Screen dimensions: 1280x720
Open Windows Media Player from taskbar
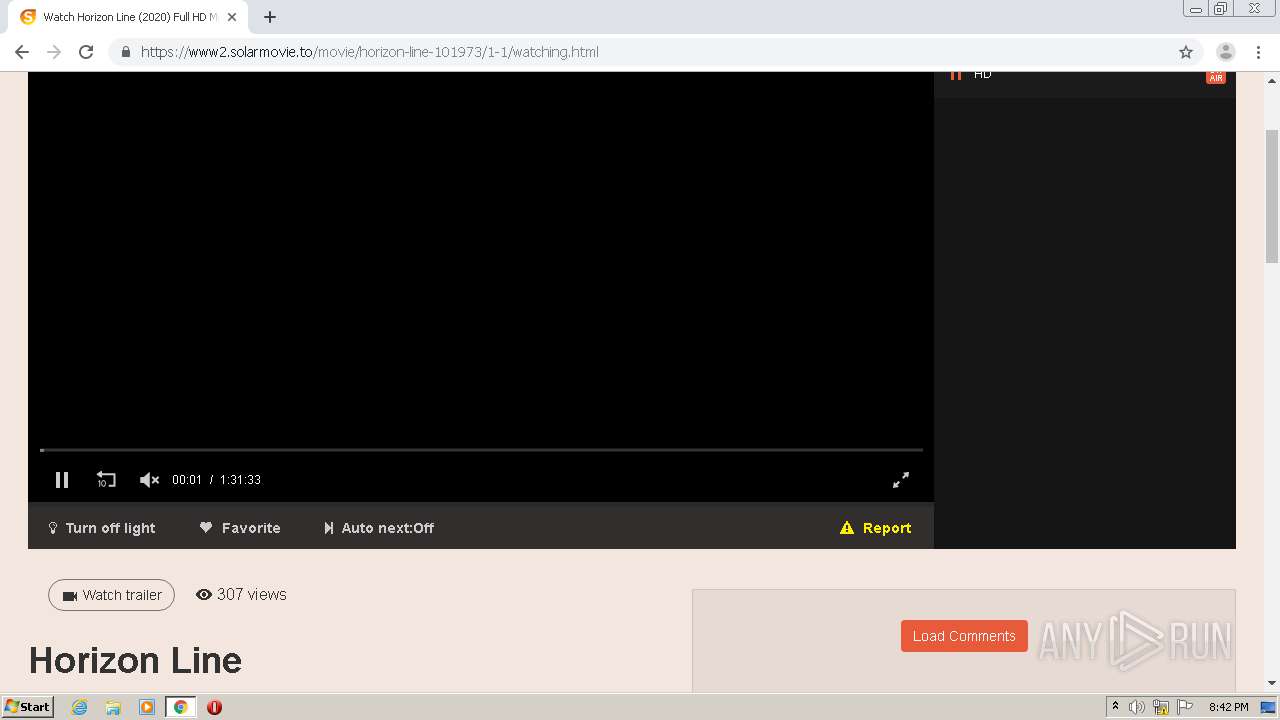[x=147, y=707]
